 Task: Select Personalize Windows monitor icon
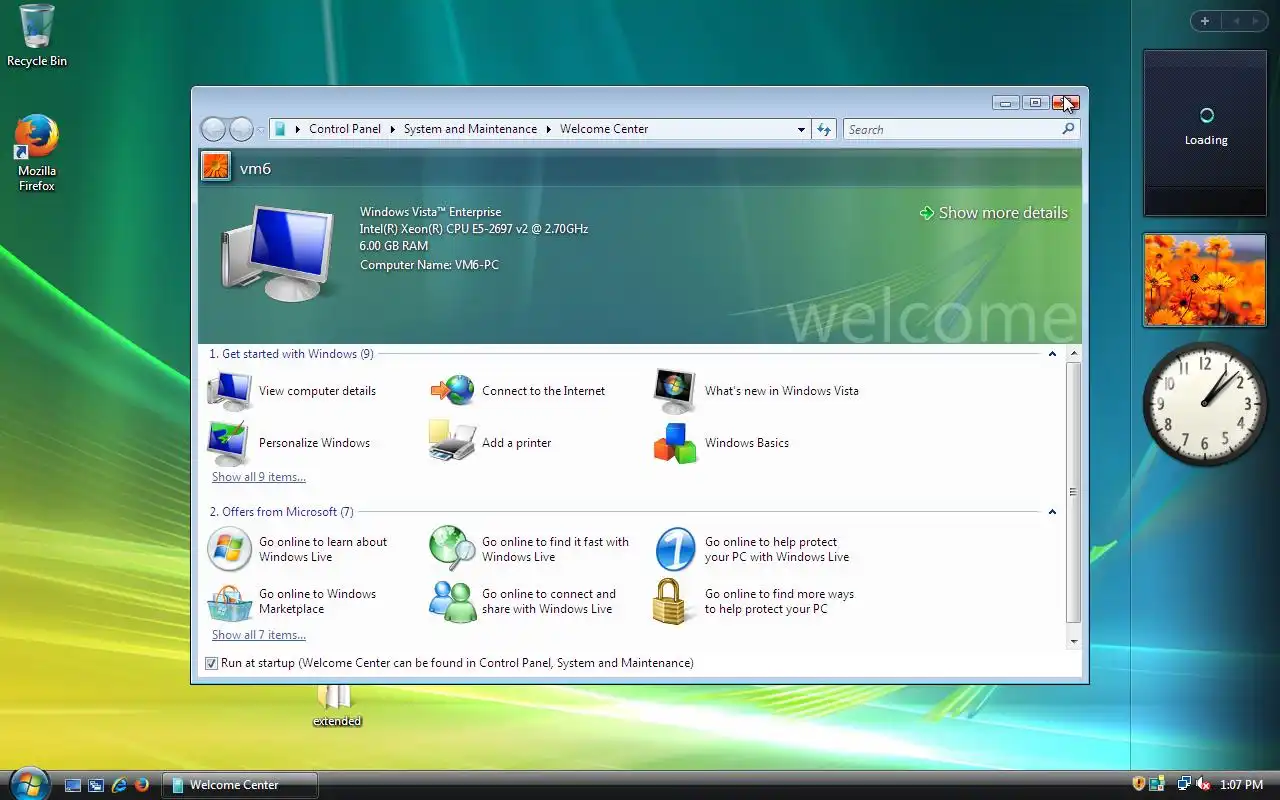tap(228, 443)
